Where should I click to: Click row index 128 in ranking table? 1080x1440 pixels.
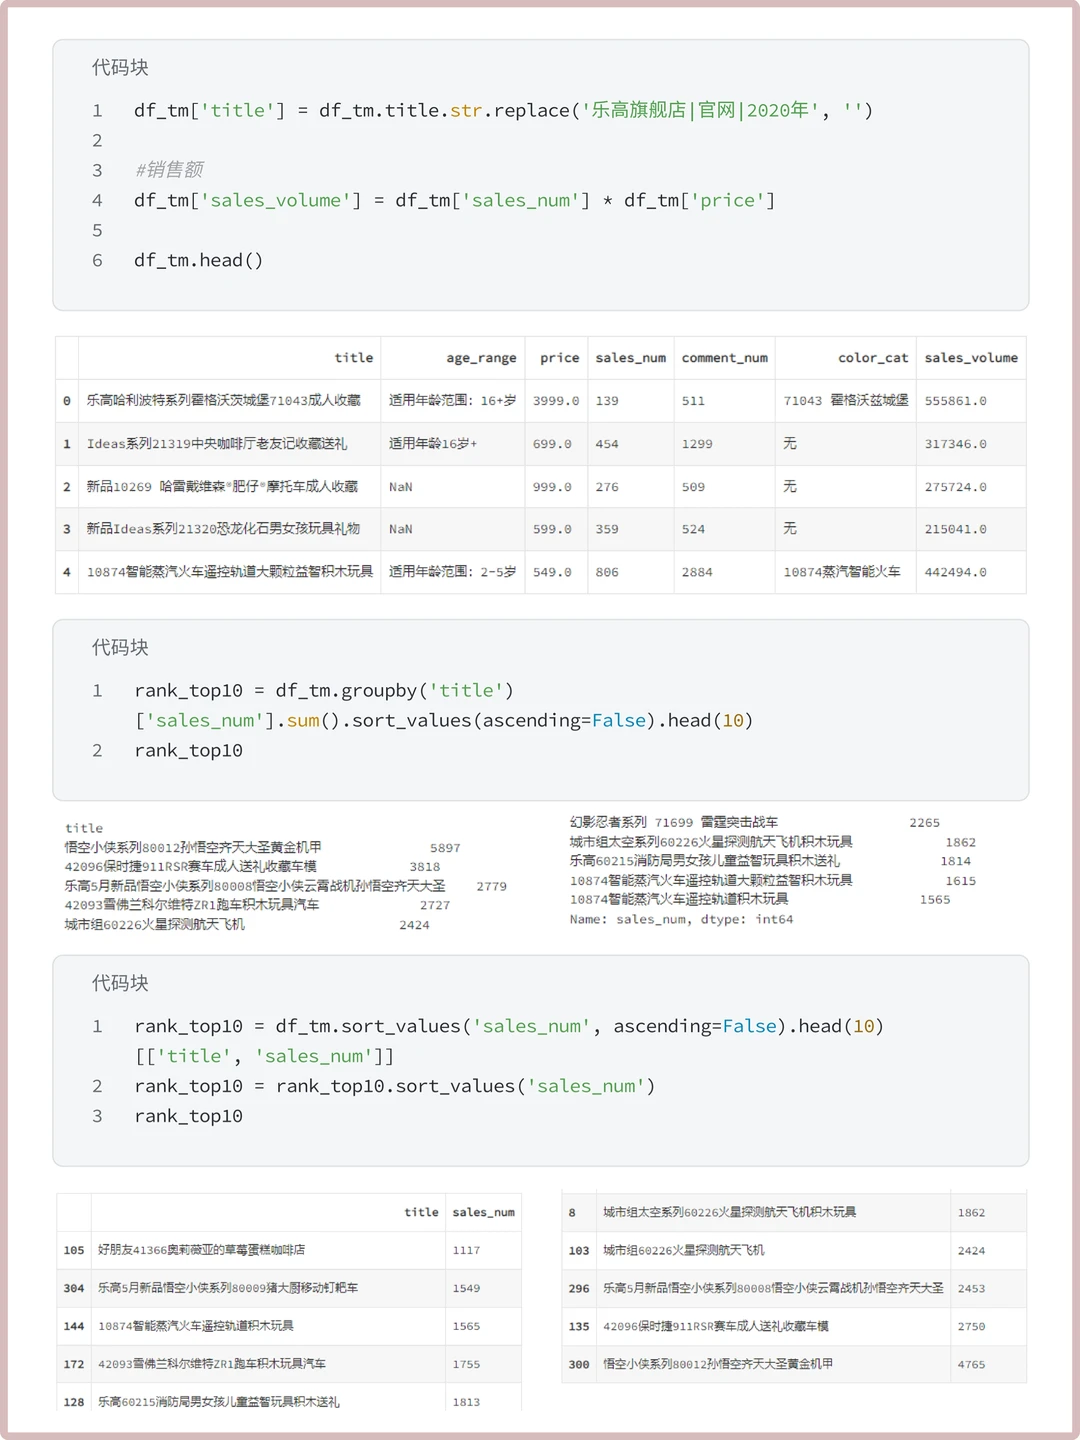(74, 1402)
